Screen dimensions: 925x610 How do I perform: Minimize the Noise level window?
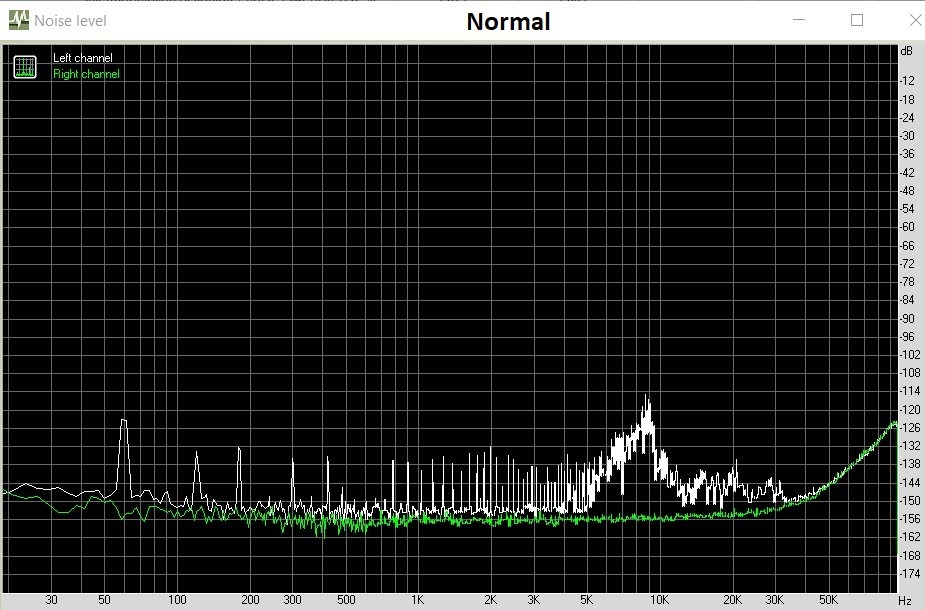[x=799, y=20]
